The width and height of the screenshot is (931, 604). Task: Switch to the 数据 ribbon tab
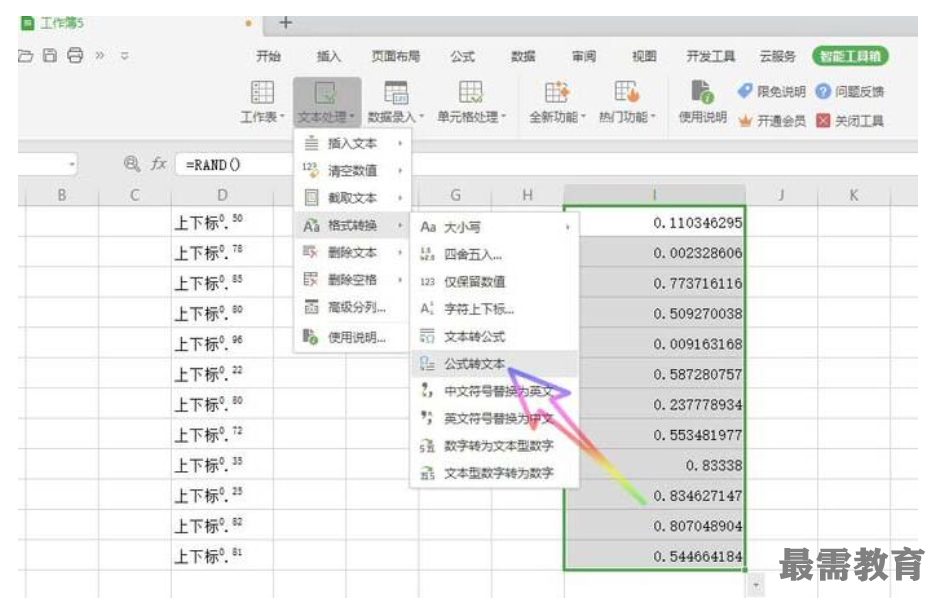523,56
